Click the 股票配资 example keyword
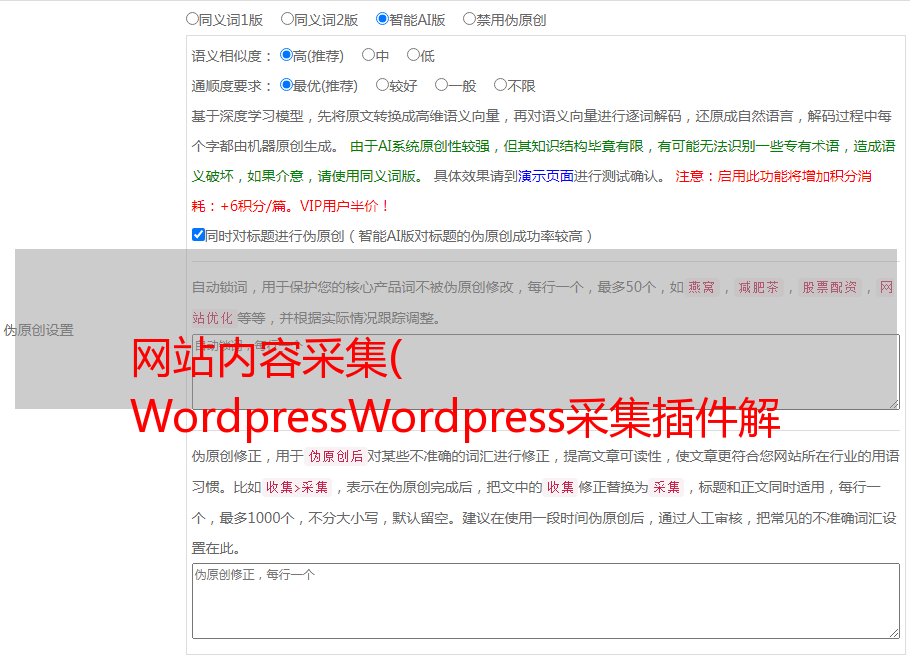The image size is (911, 658). pos(830,287)
